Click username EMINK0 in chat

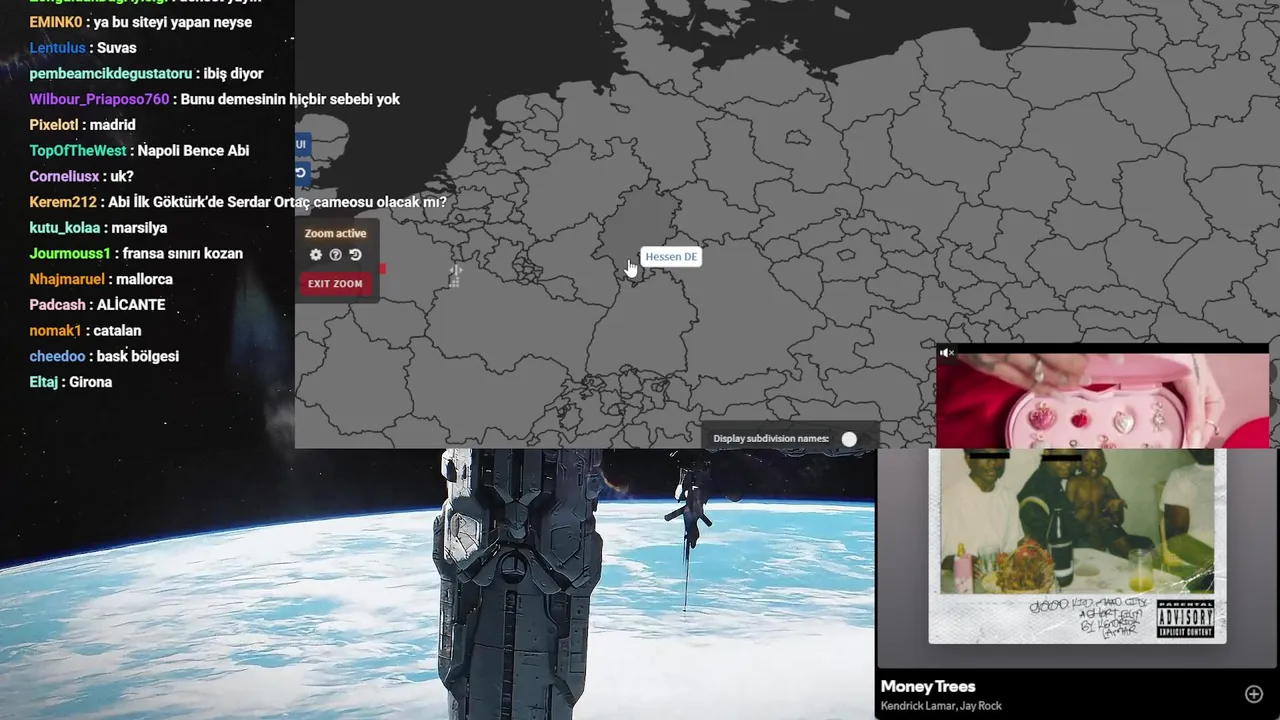(x=56, y=22)
